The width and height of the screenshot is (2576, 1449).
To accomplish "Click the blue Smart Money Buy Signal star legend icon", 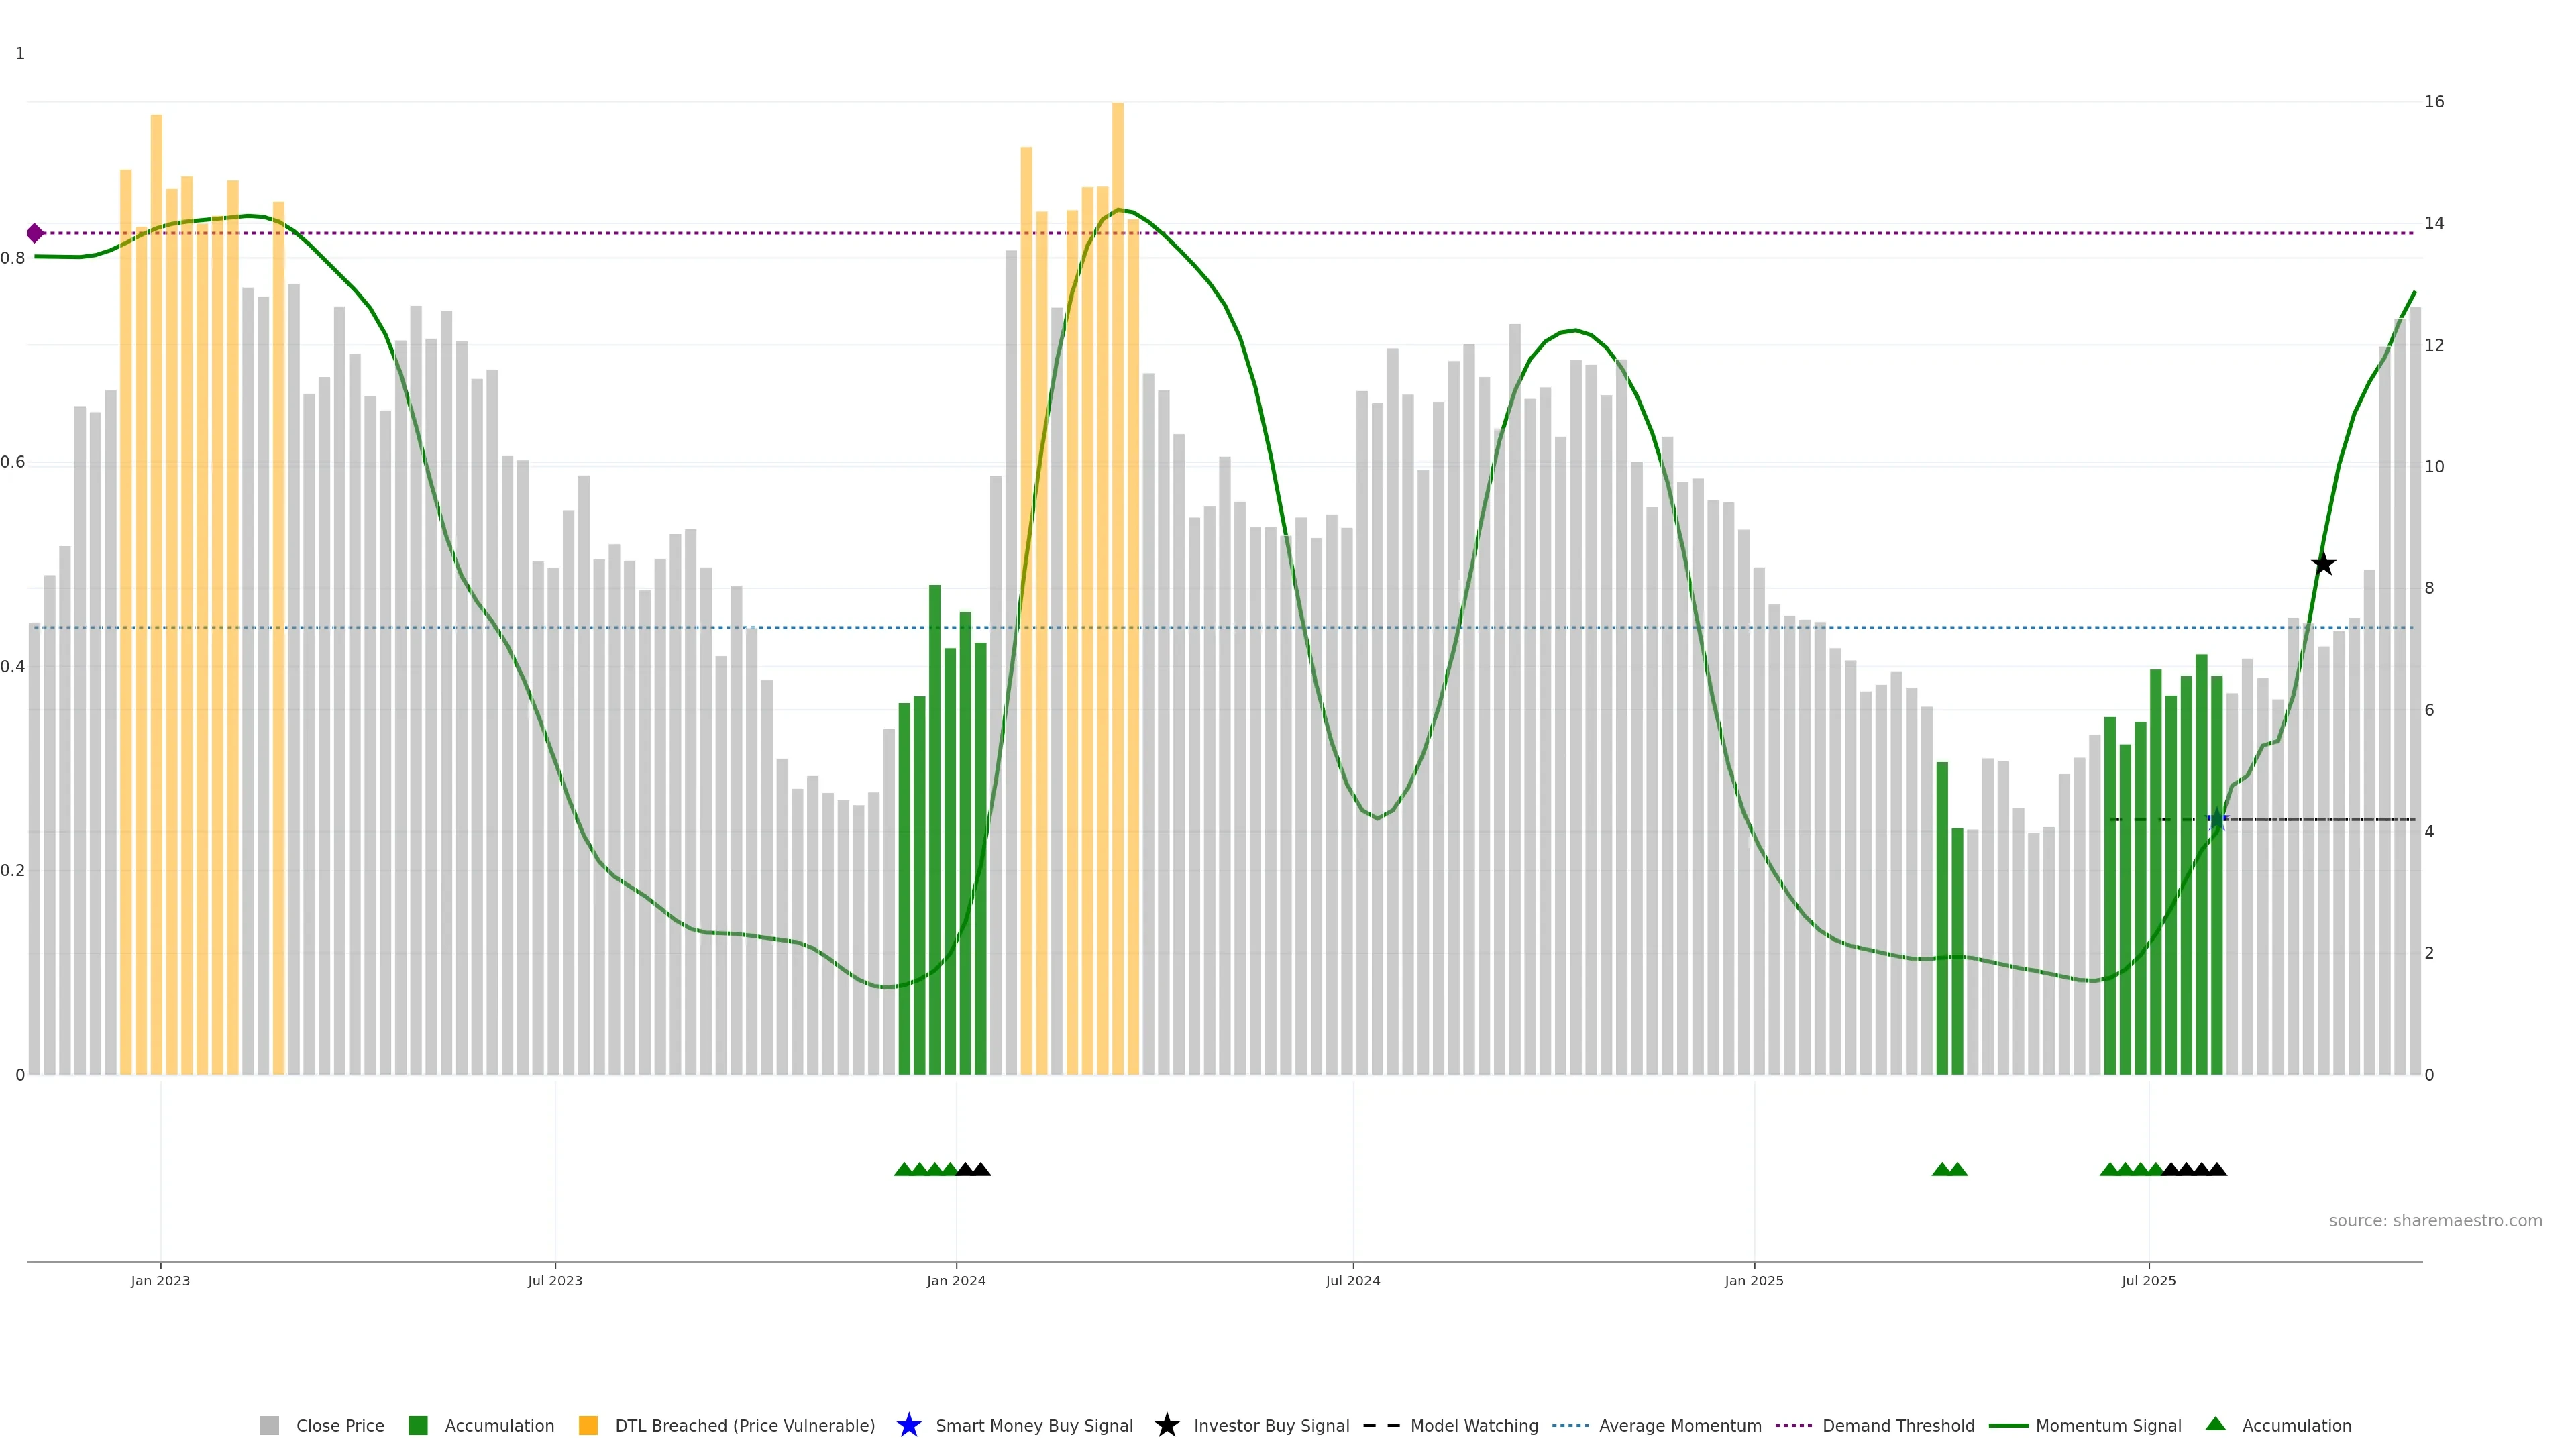I will tap(908, 1425).
